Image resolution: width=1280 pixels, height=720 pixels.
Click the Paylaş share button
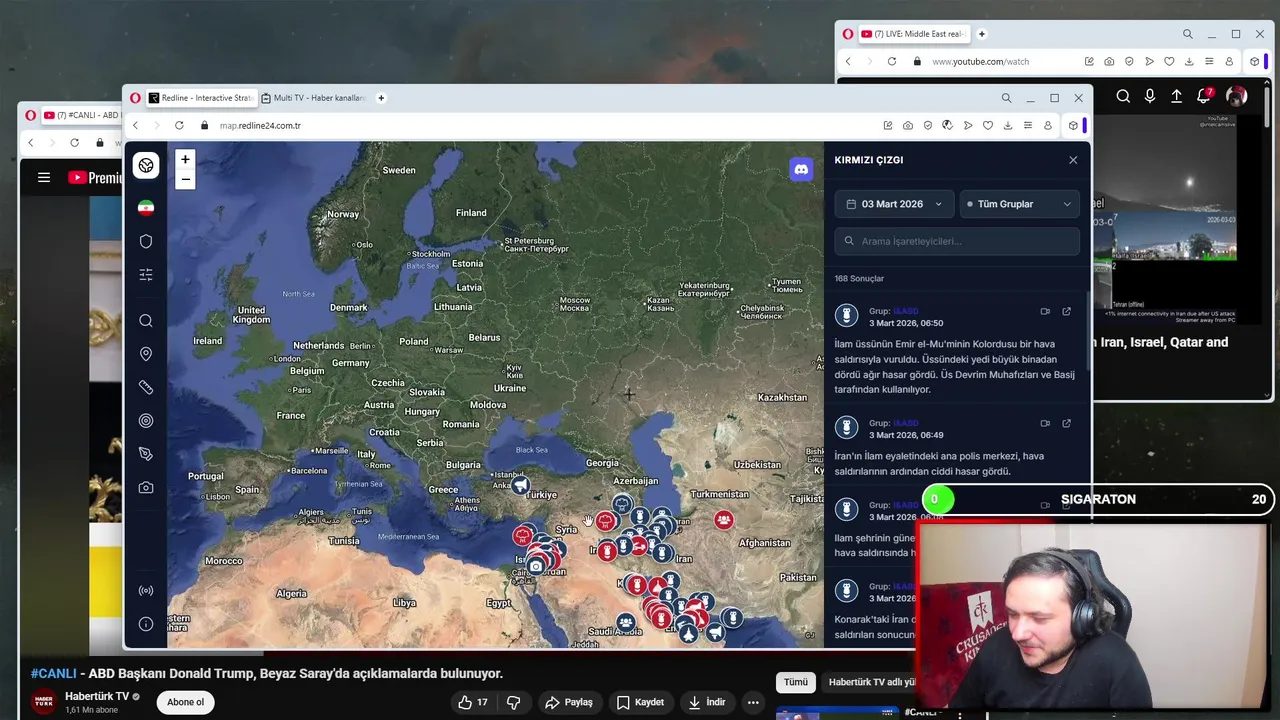click(569, 702)
